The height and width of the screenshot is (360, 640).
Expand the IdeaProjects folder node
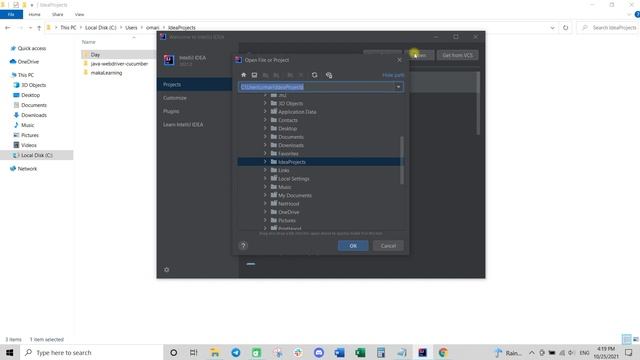click(265, 162)
